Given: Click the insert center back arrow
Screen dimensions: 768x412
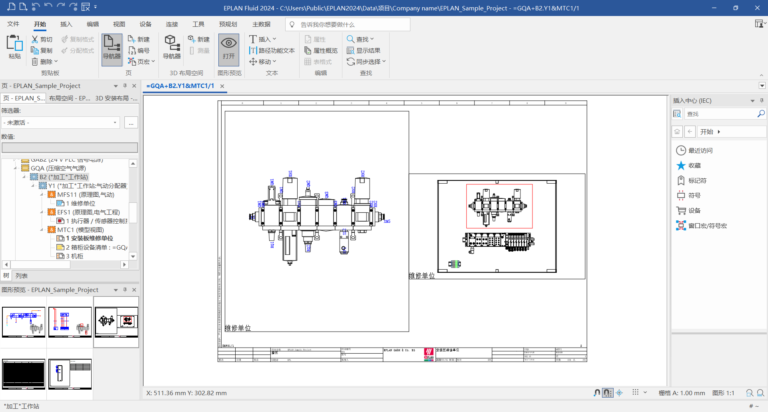Looking at the screenshot, I should [x=690, y=132].
